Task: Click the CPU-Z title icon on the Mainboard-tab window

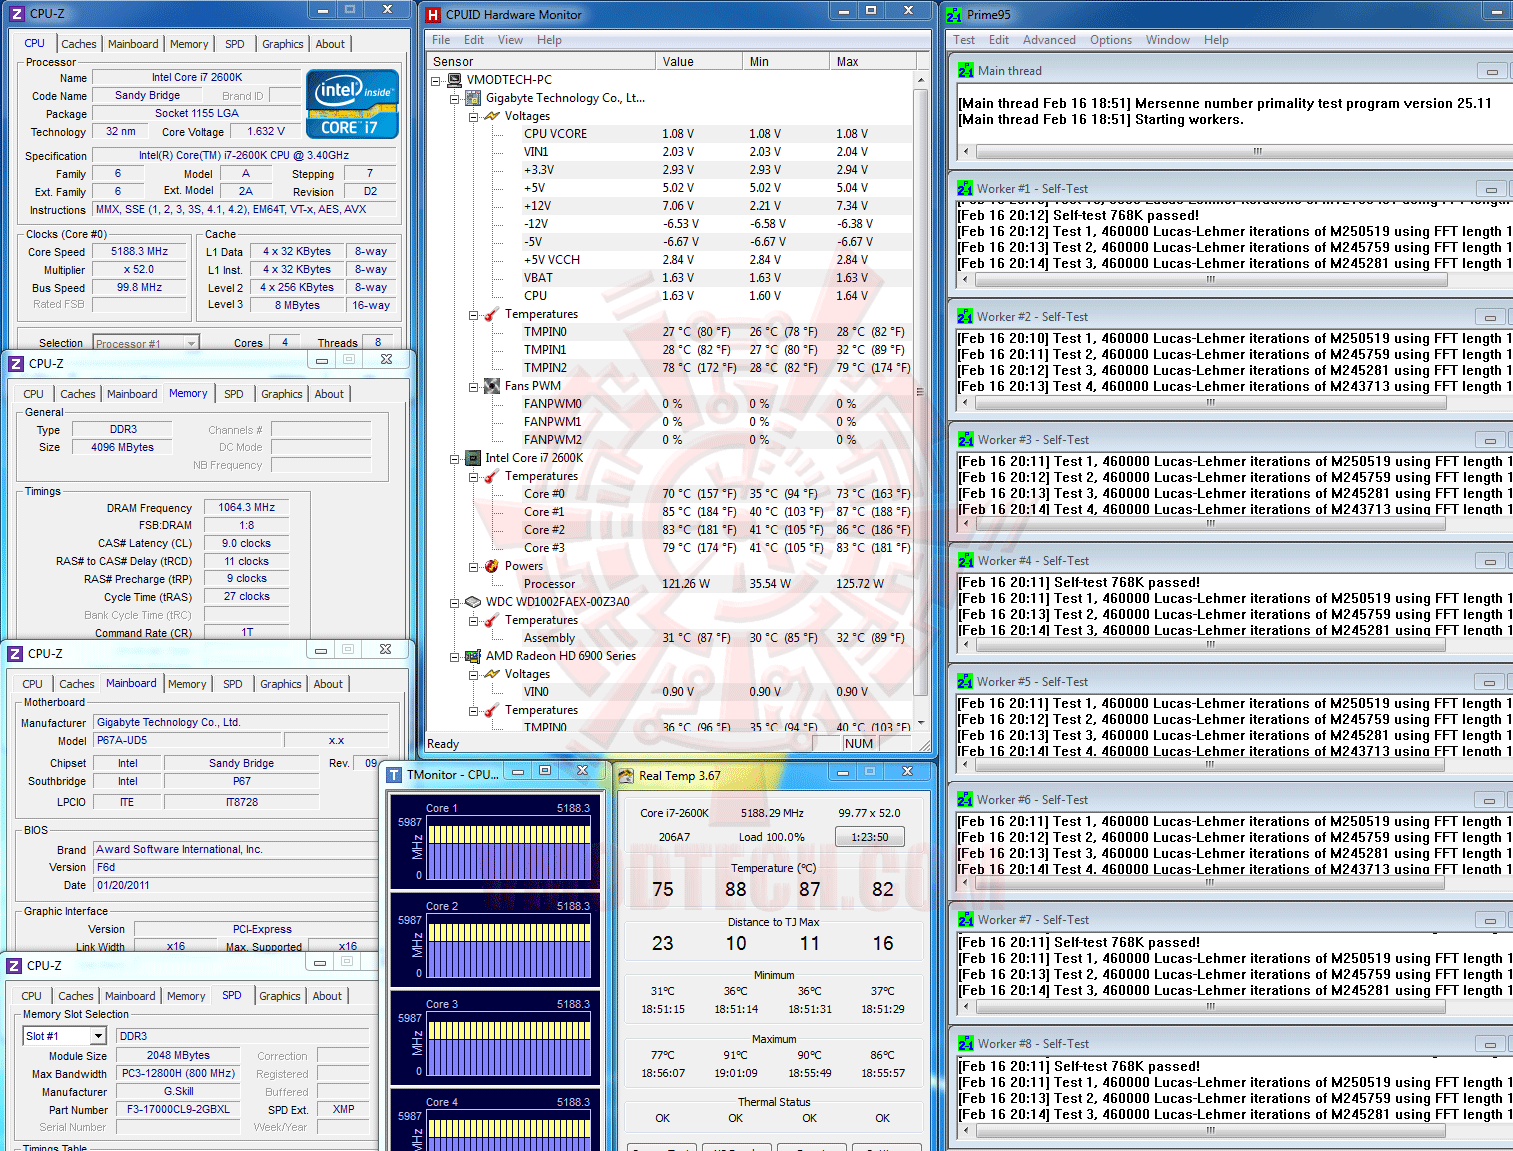Action: click(x=15, y=654)
